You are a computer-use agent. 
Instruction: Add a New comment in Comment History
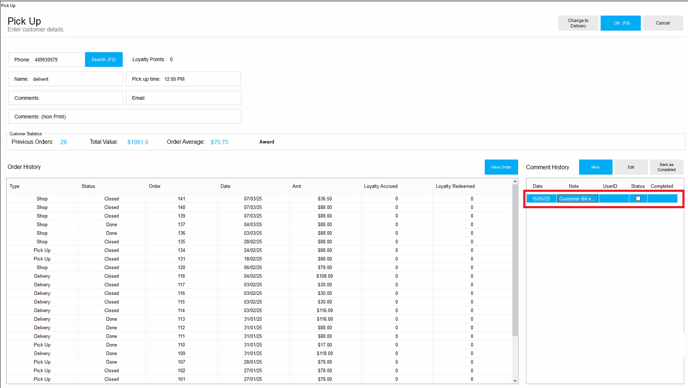[x=595, y=167]
